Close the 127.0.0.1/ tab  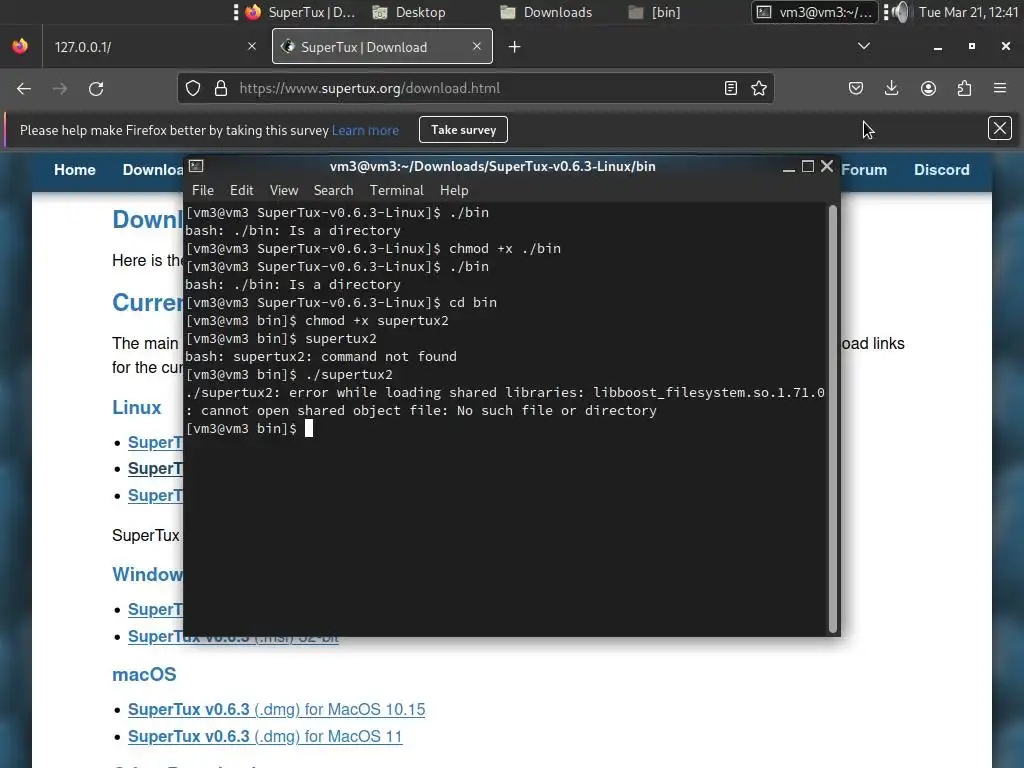(x=251, y=46)
